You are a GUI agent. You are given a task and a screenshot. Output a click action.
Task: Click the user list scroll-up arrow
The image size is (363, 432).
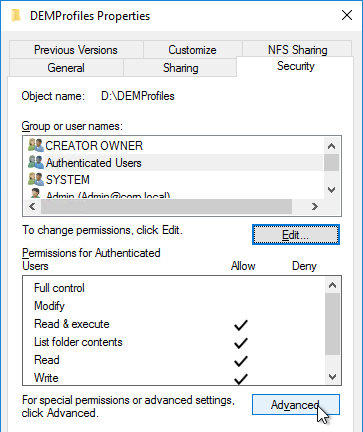[x=331, y=146]
